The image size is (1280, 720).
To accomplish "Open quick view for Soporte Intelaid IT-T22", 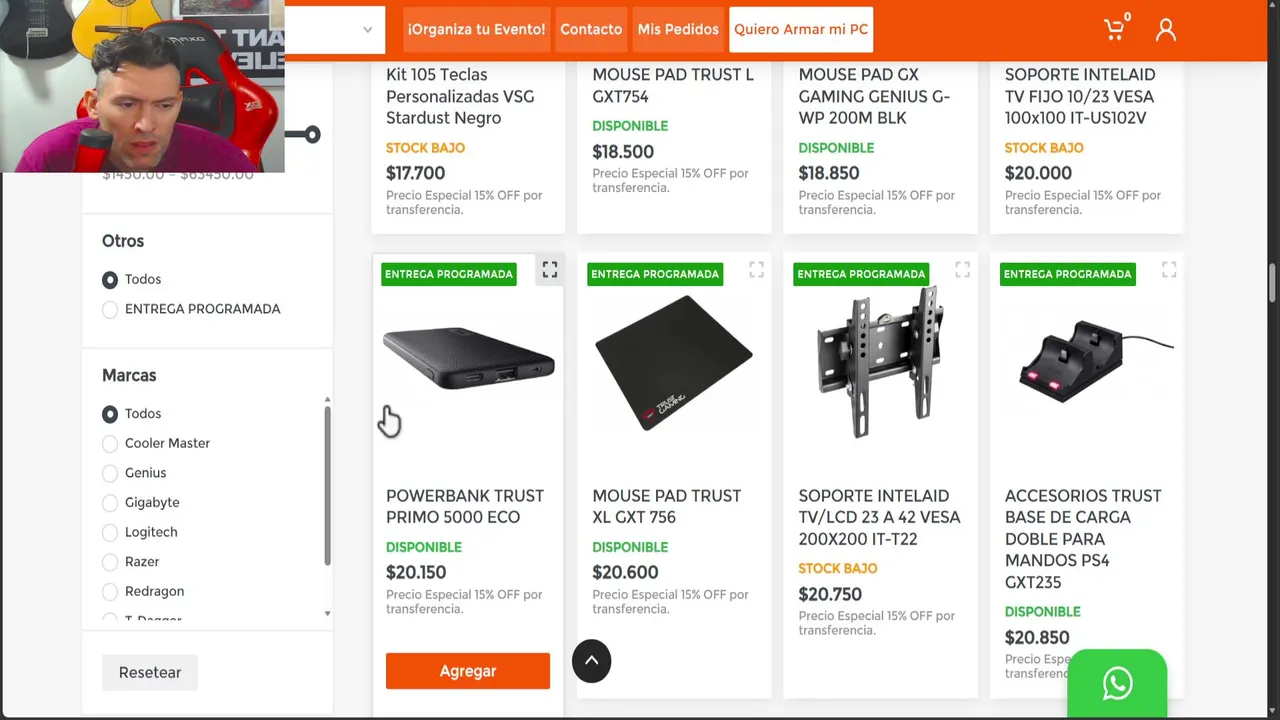I will (x=962, y=270).
